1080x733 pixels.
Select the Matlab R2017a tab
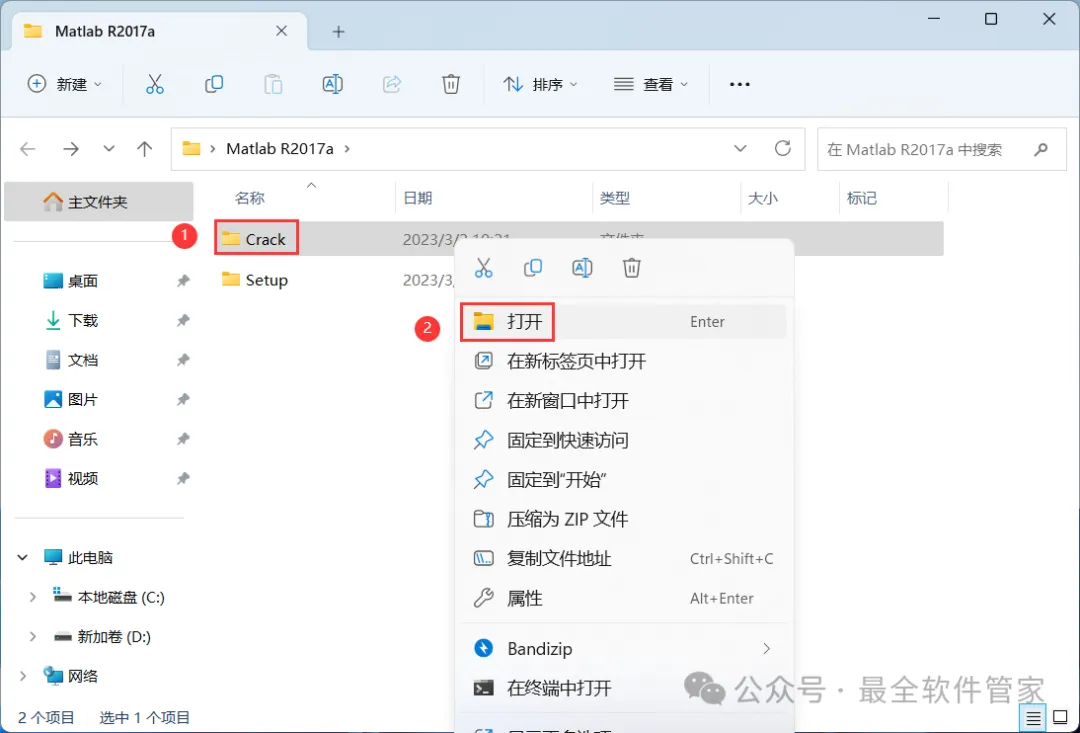(160, 32)
